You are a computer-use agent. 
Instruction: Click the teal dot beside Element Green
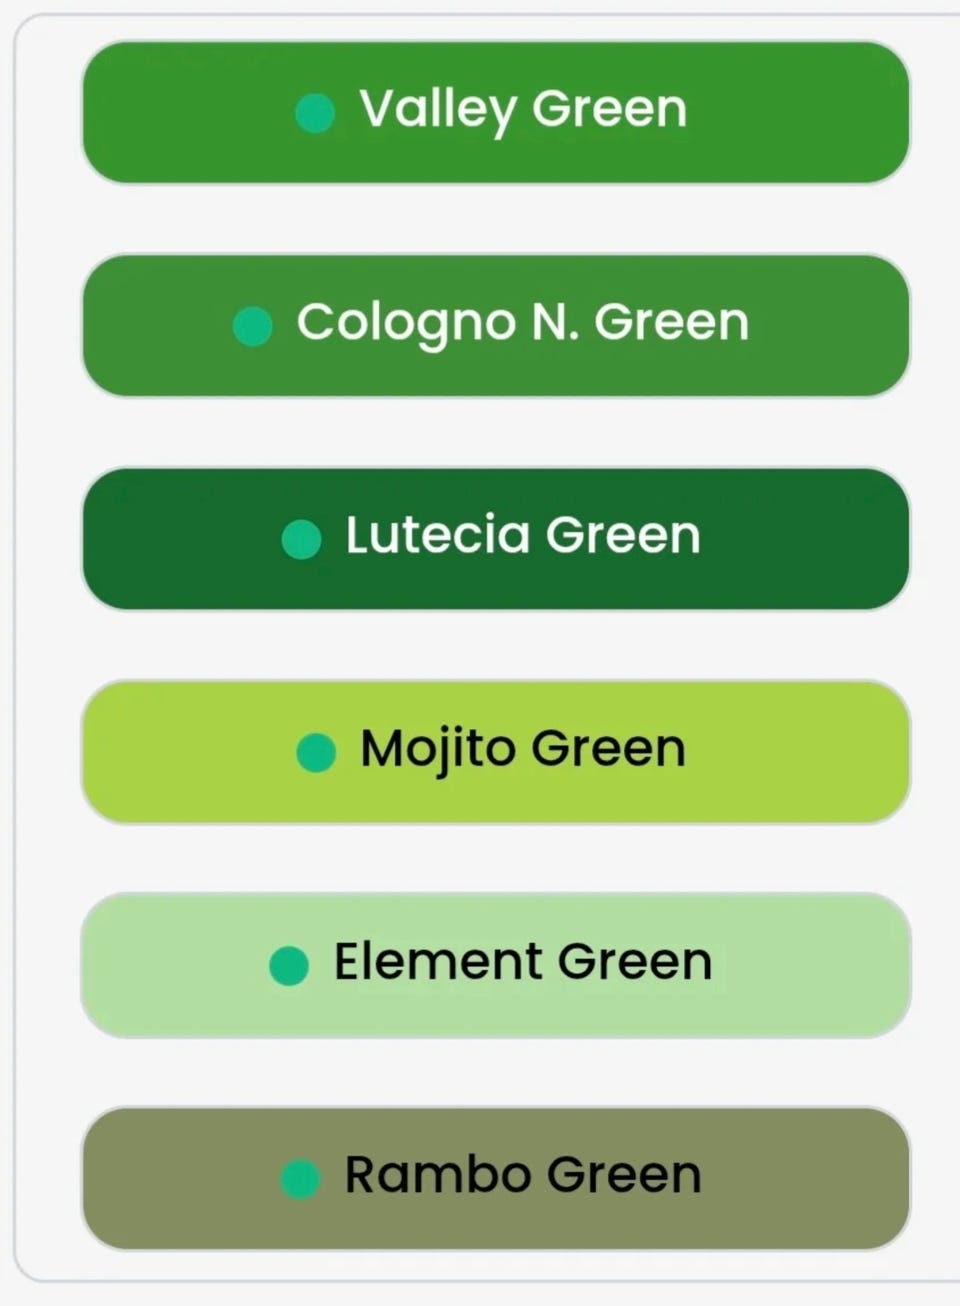[x=289, y=966]
